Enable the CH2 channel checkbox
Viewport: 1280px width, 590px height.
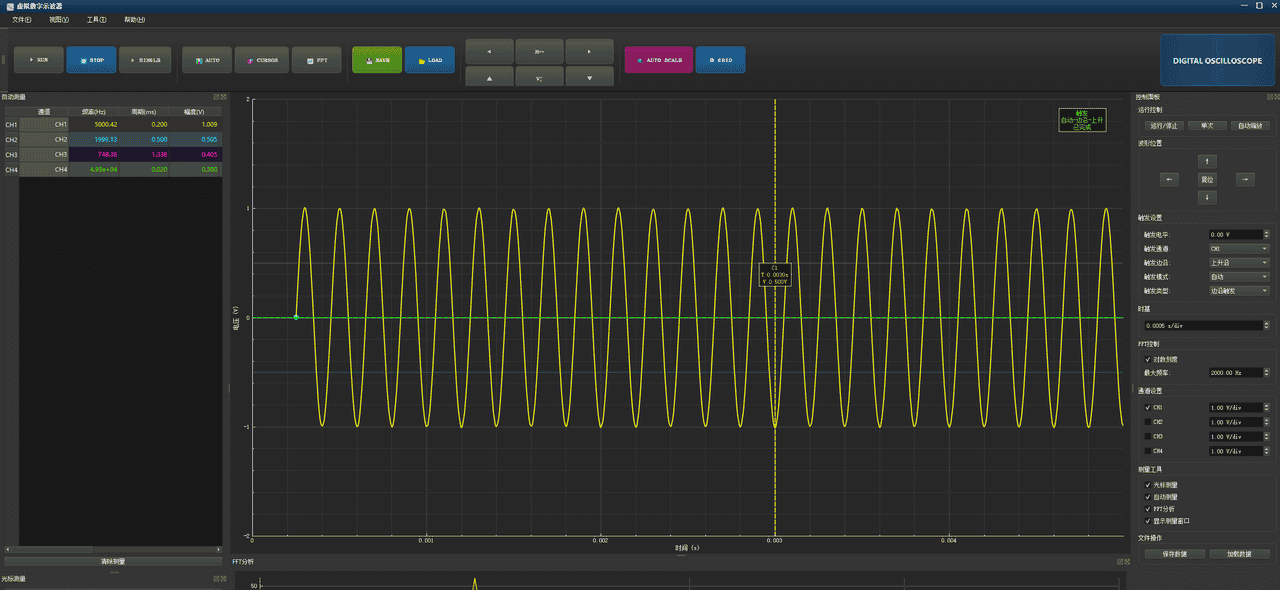[1148, 422]
